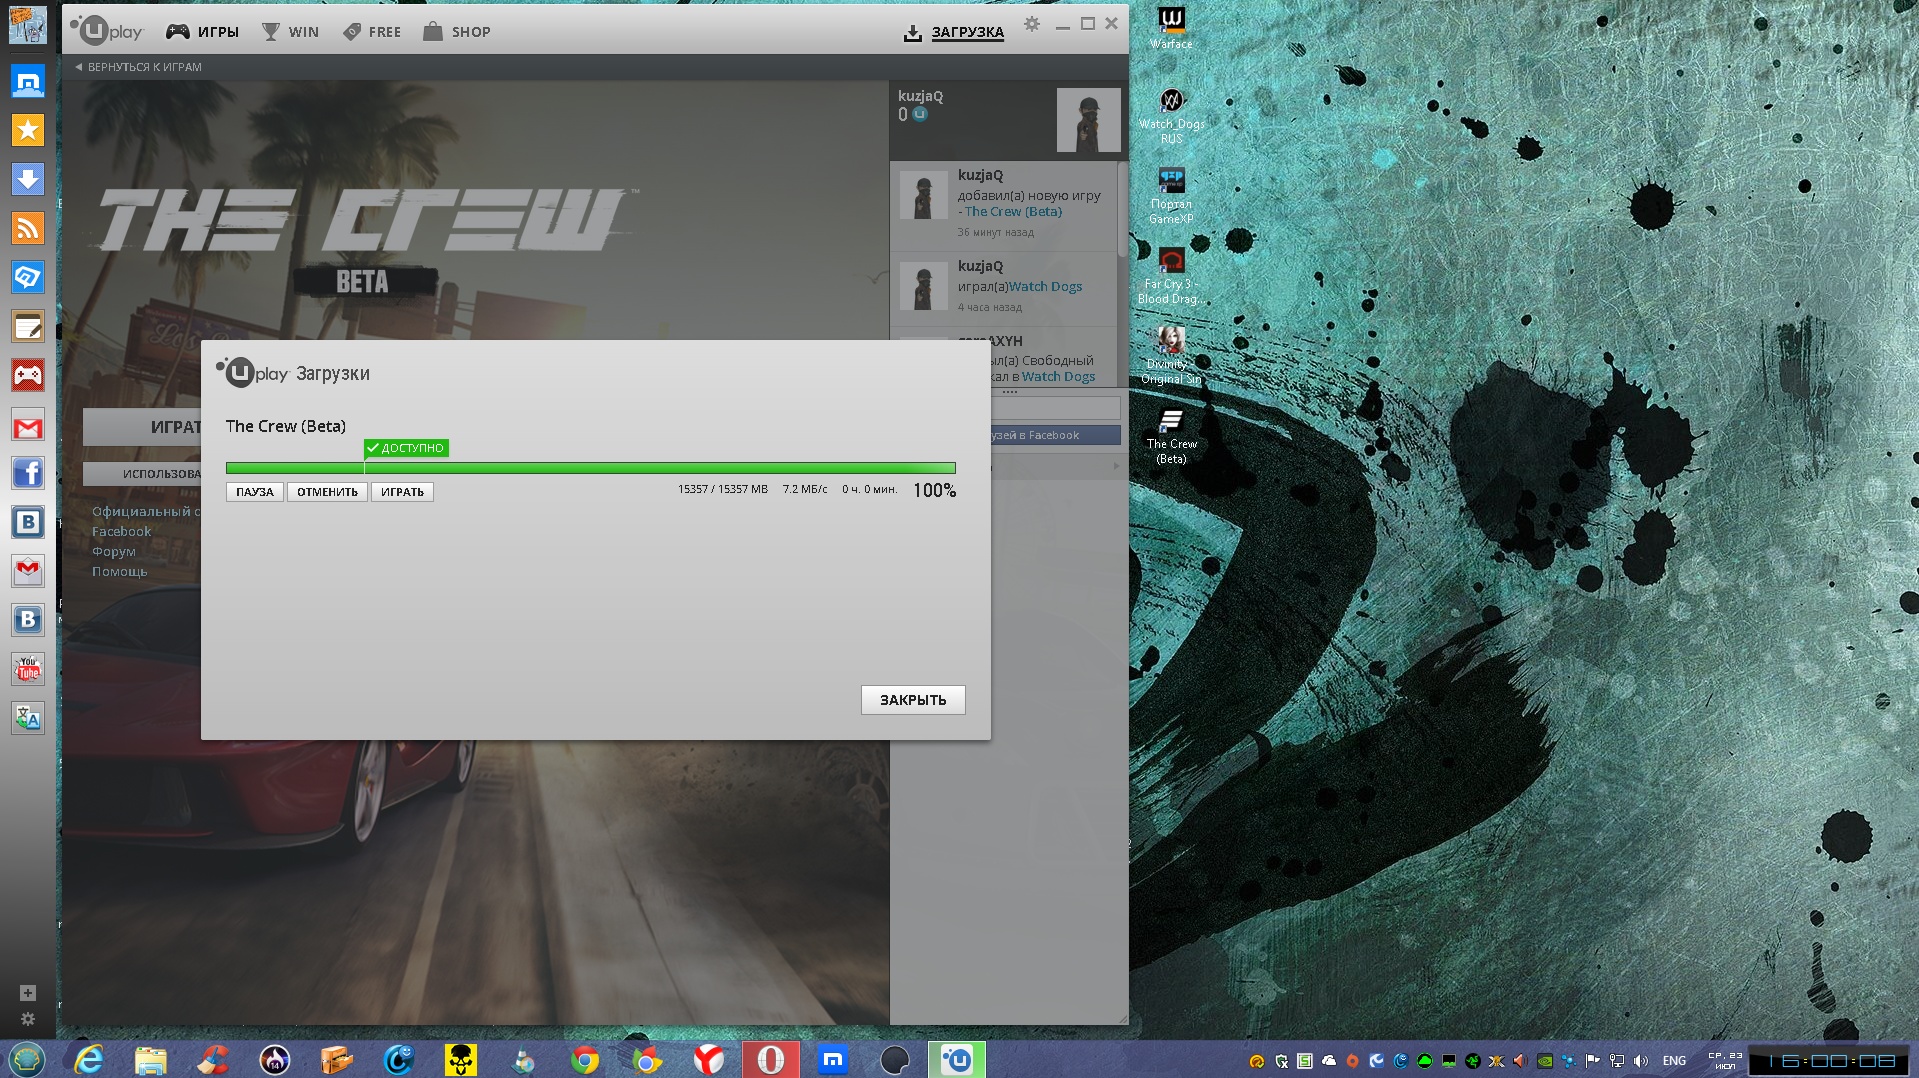Click the sidebar plus add icon
Screen dimensions: 1919x1078
click(x=28, y=993)
